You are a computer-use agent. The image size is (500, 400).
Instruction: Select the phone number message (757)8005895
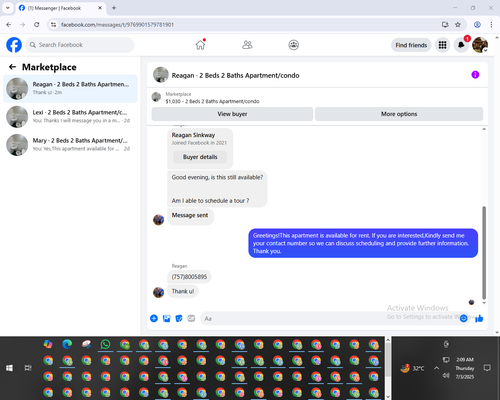pos(189,277)
